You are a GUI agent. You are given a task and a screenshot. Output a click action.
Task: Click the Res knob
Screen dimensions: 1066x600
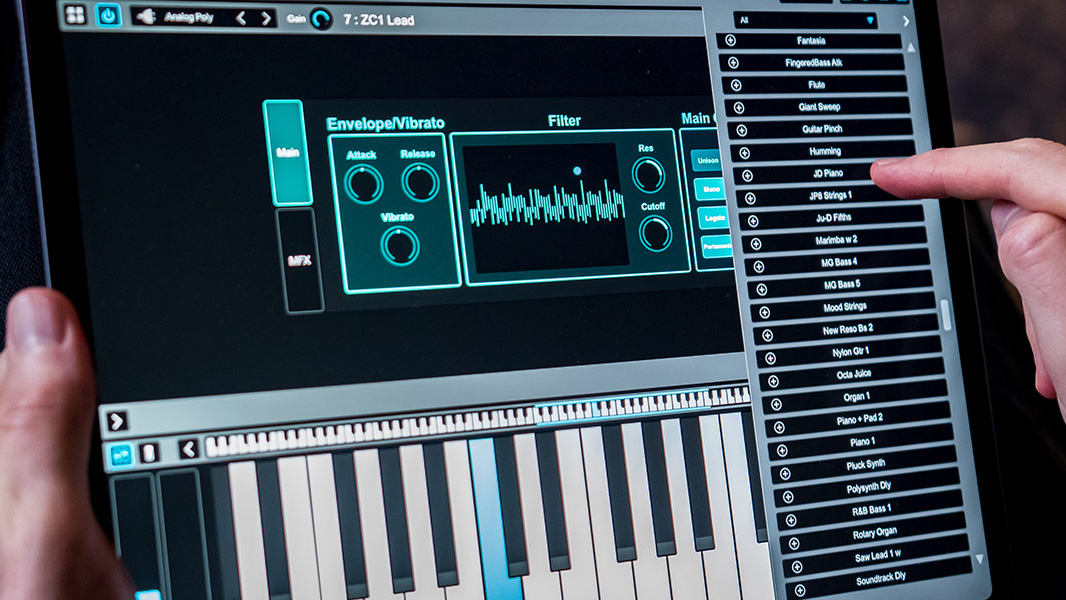tap(648, 175)
